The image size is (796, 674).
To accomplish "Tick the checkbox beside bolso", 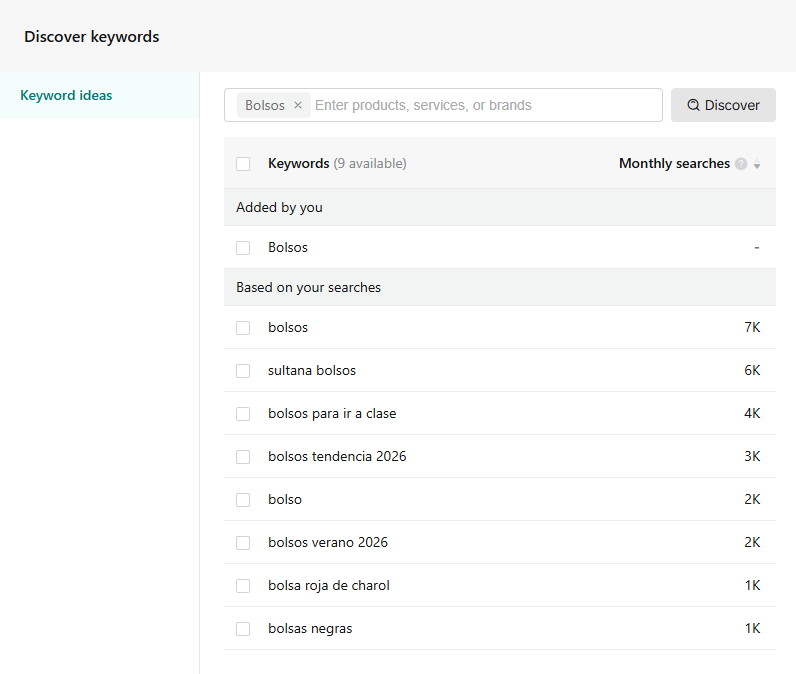I will [243, 500].
